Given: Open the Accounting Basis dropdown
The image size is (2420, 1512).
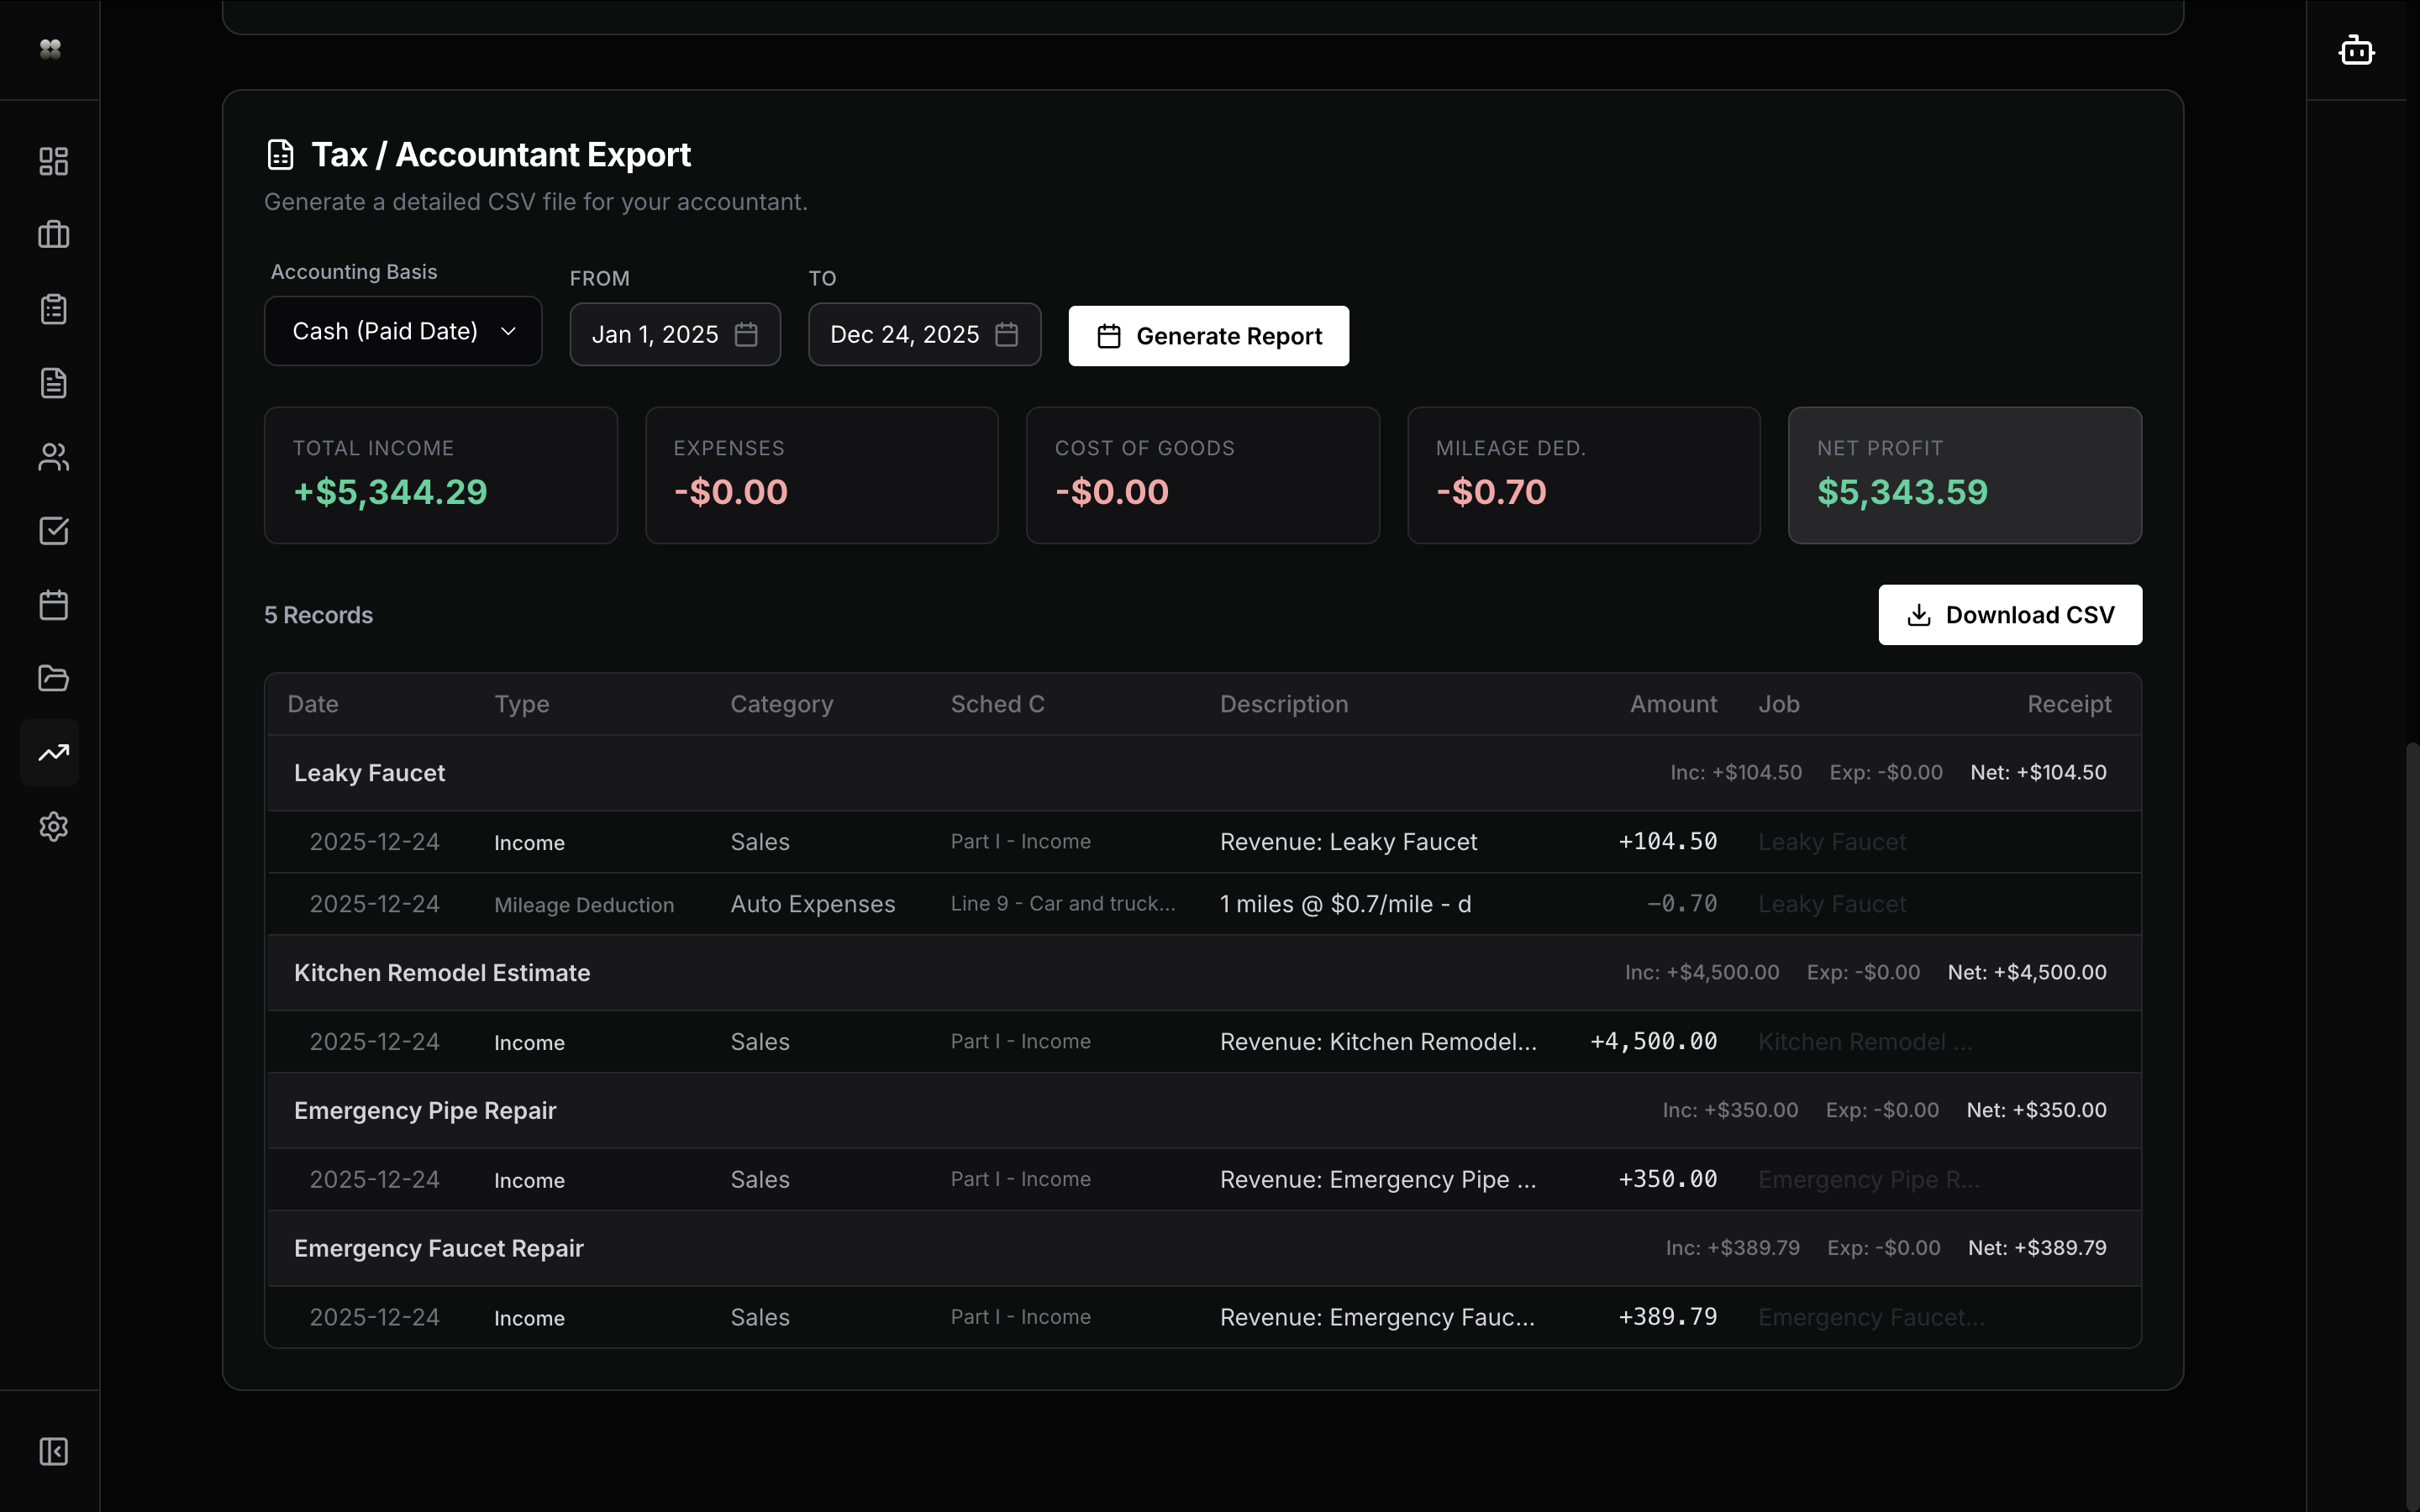Looking at the screenshot, I should click(x=403, y=330).
